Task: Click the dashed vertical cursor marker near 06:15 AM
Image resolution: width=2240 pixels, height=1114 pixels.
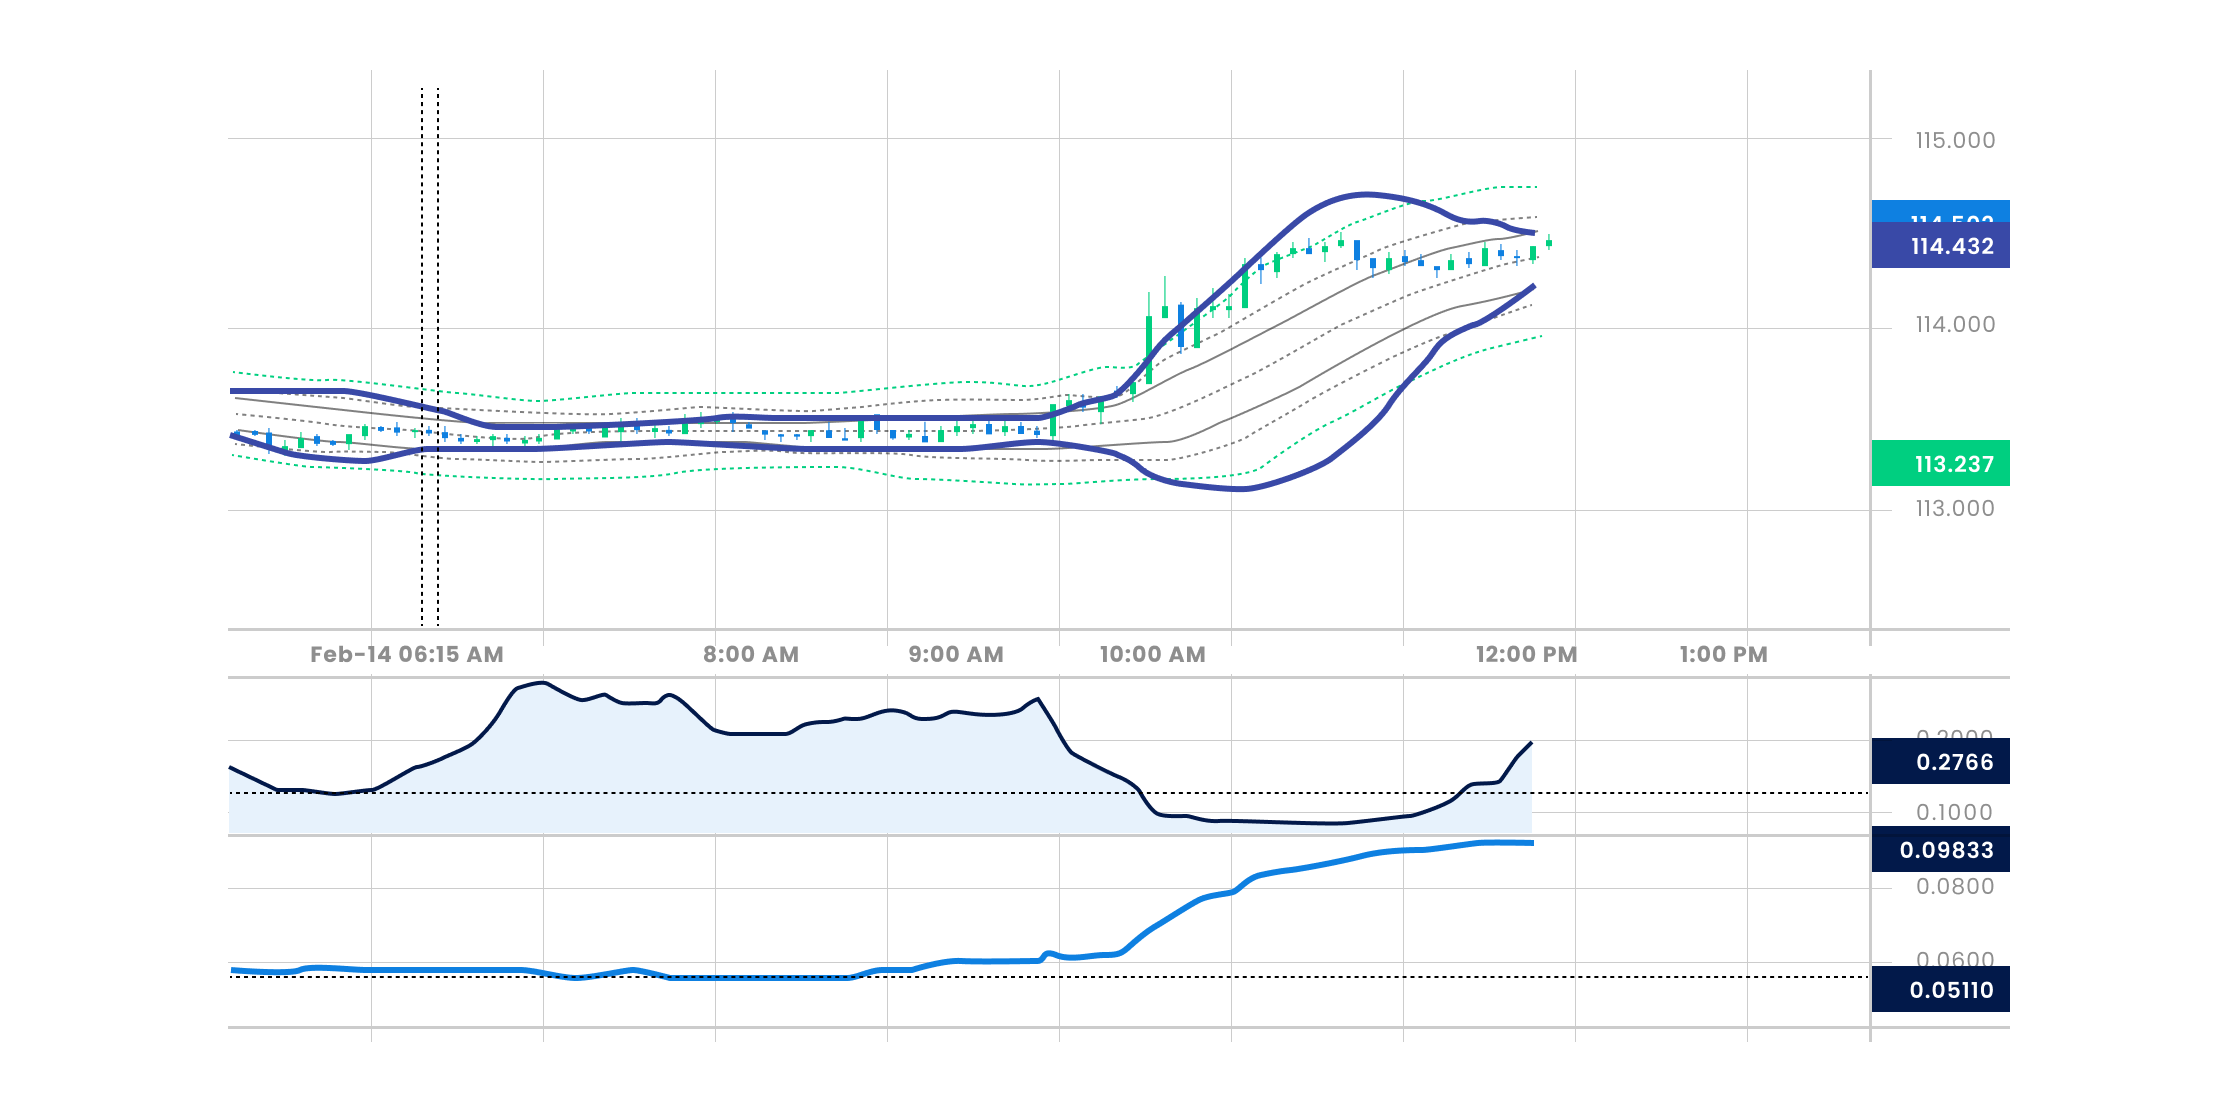Action: (x=430, y=357)
